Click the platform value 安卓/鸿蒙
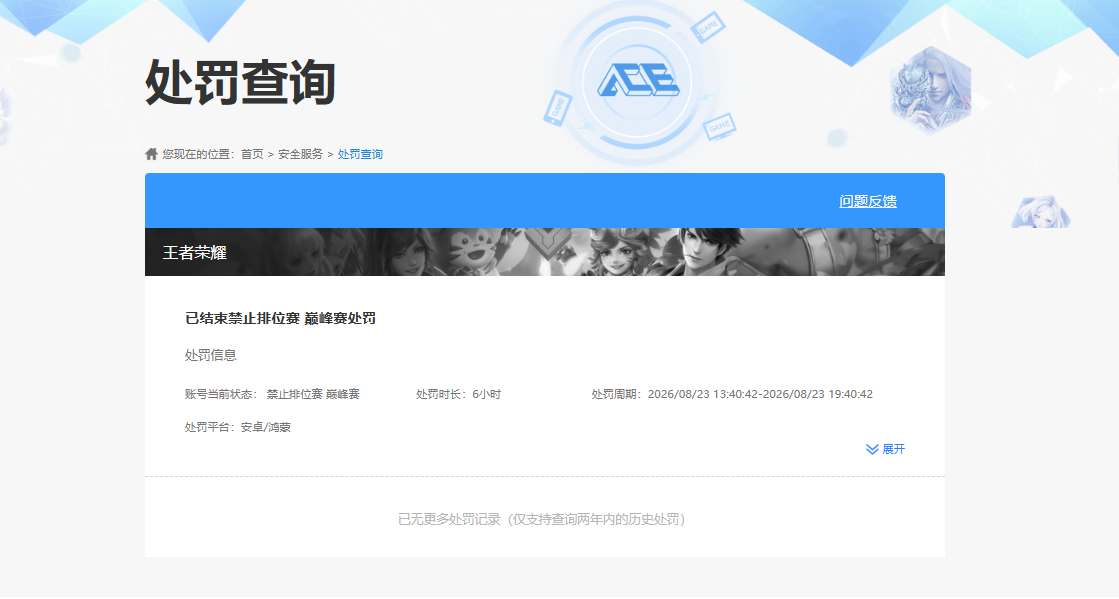The image size is (1119, 599). coord(265,427)
